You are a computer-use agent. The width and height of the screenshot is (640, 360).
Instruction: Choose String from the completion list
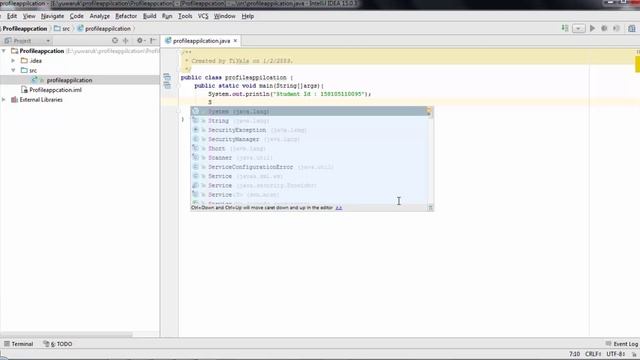[309, 121]
